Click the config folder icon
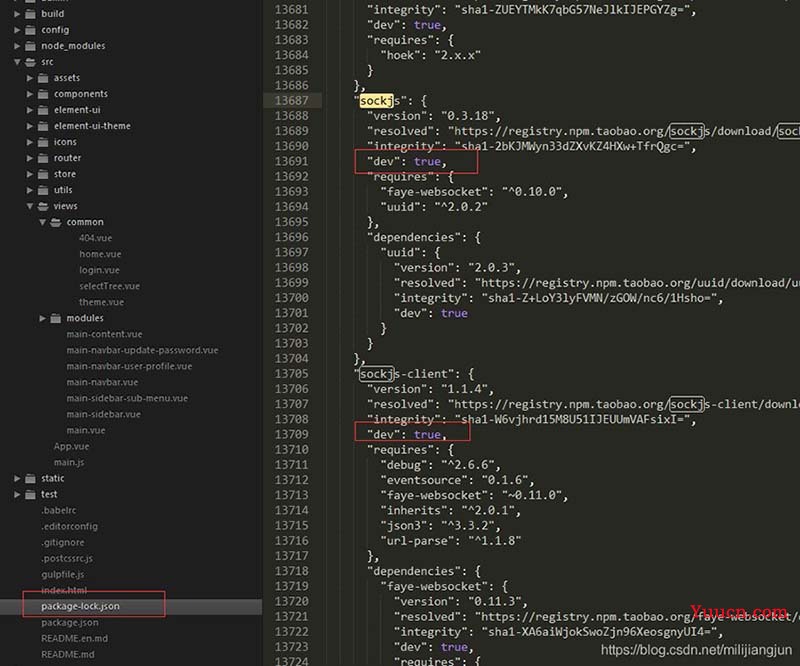800x666 pixels. coord(31,30)
